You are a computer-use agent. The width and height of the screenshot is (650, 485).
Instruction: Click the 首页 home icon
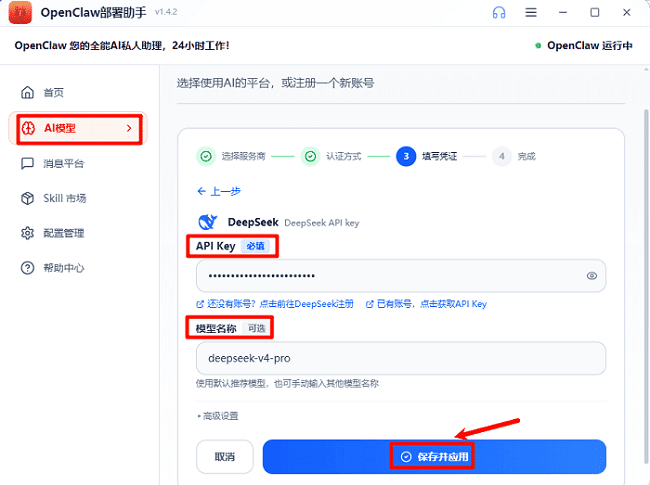pos(27,92)
